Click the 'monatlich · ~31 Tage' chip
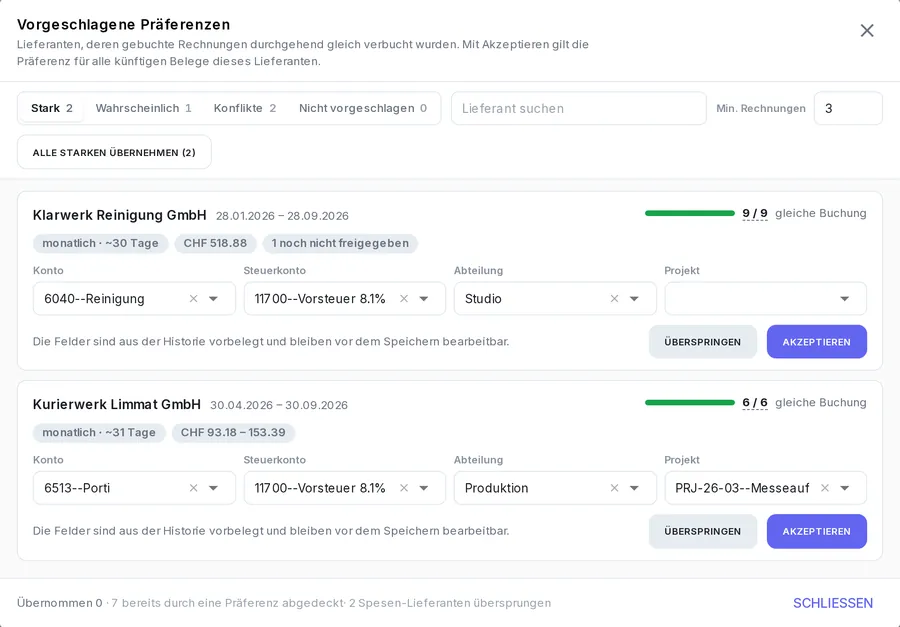This screenshot has width=900, height=627. click(x=99, y=432)
